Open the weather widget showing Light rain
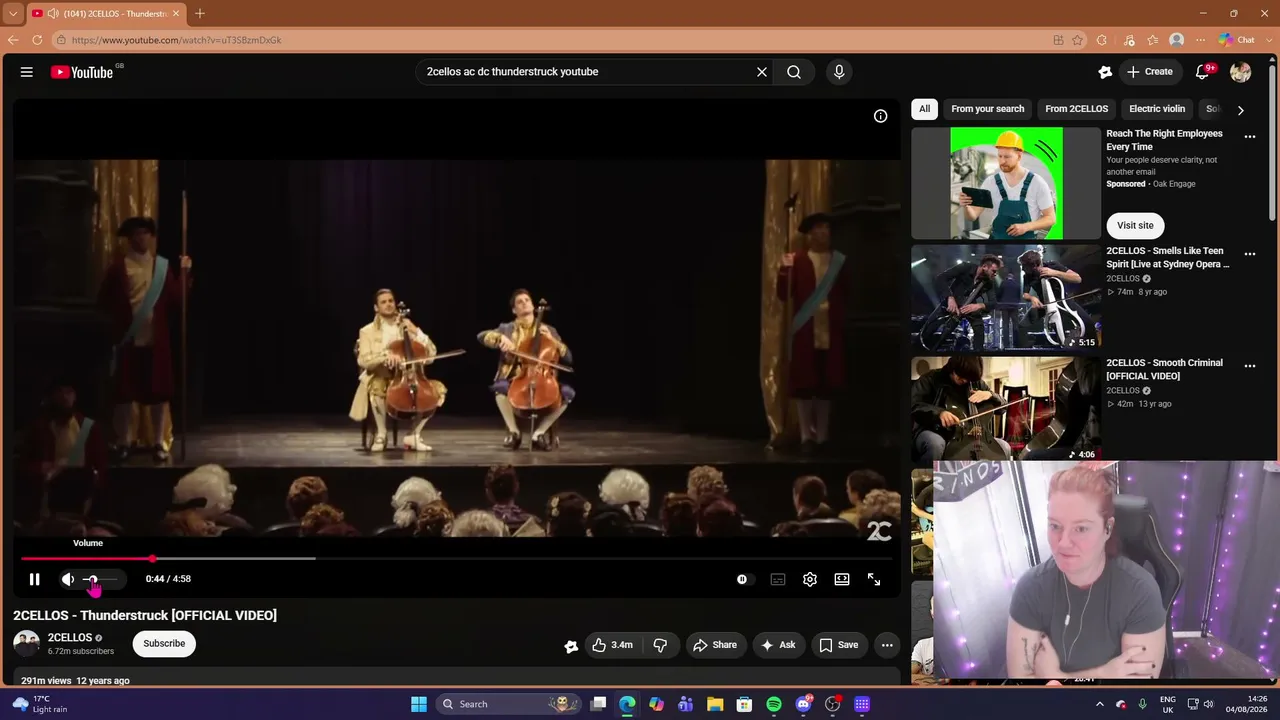1280x720 pixels. coord(40,704)
